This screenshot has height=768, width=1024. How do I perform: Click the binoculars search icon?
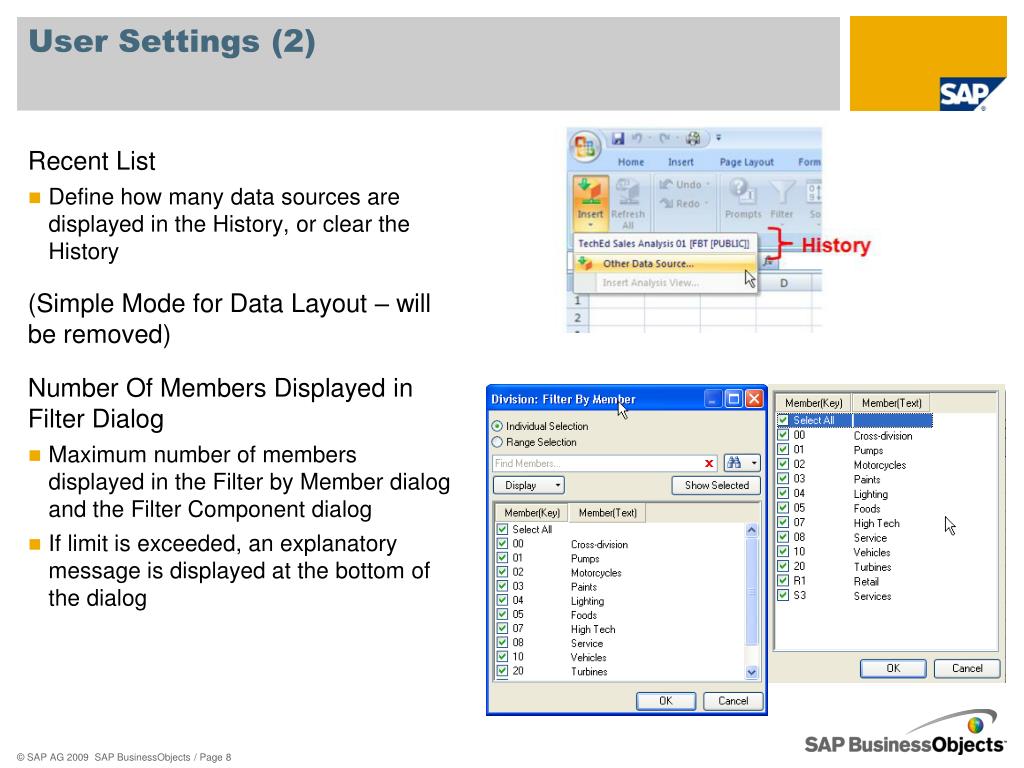click(x=734, y=463)
